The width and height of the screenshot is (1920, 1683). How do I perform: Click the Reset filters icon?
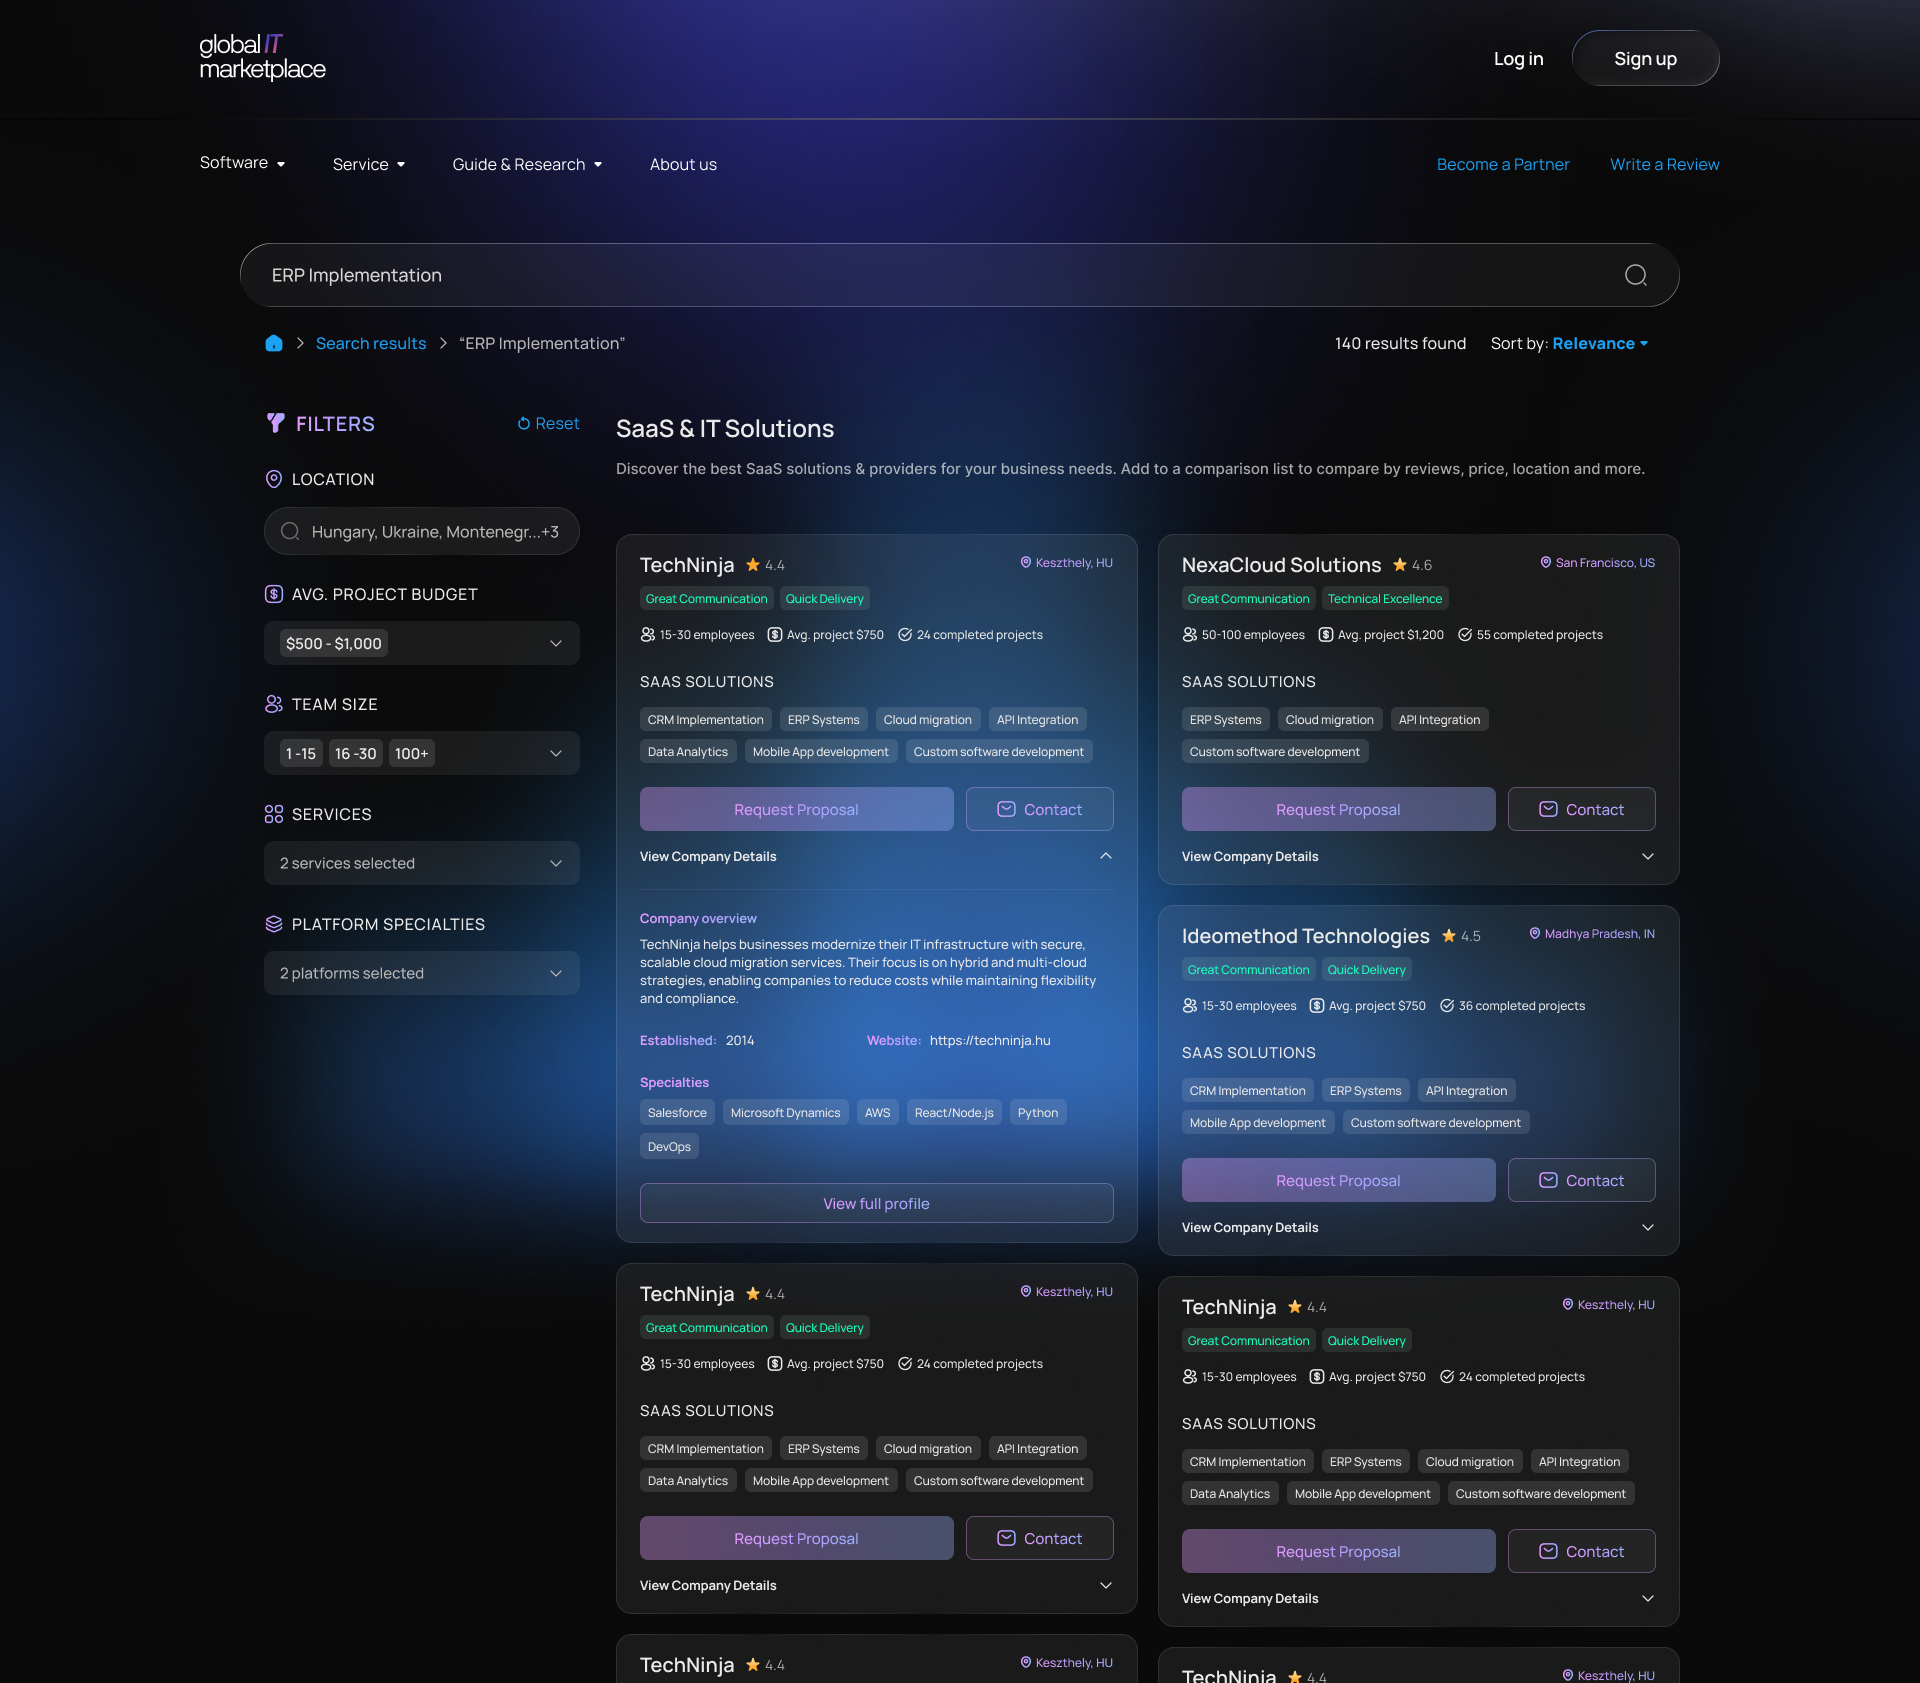(523, 424)
